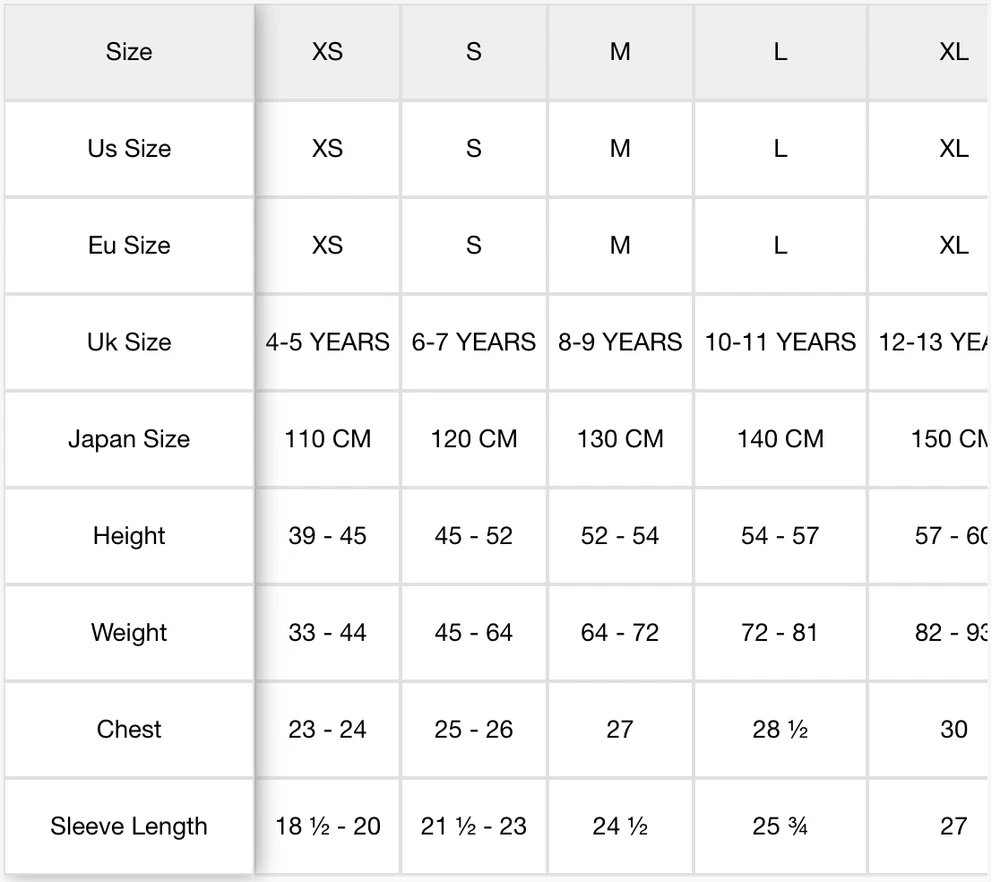Select the Chest row label
Image resolution: width=1000 pixels, height=882 pixels.
pos(129,729)
